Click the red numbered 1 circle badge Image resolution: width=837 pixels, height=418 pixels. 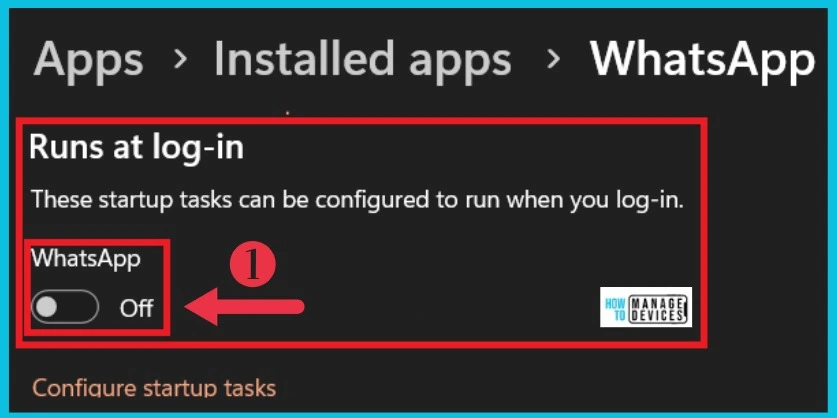click(x=252, y=266)
